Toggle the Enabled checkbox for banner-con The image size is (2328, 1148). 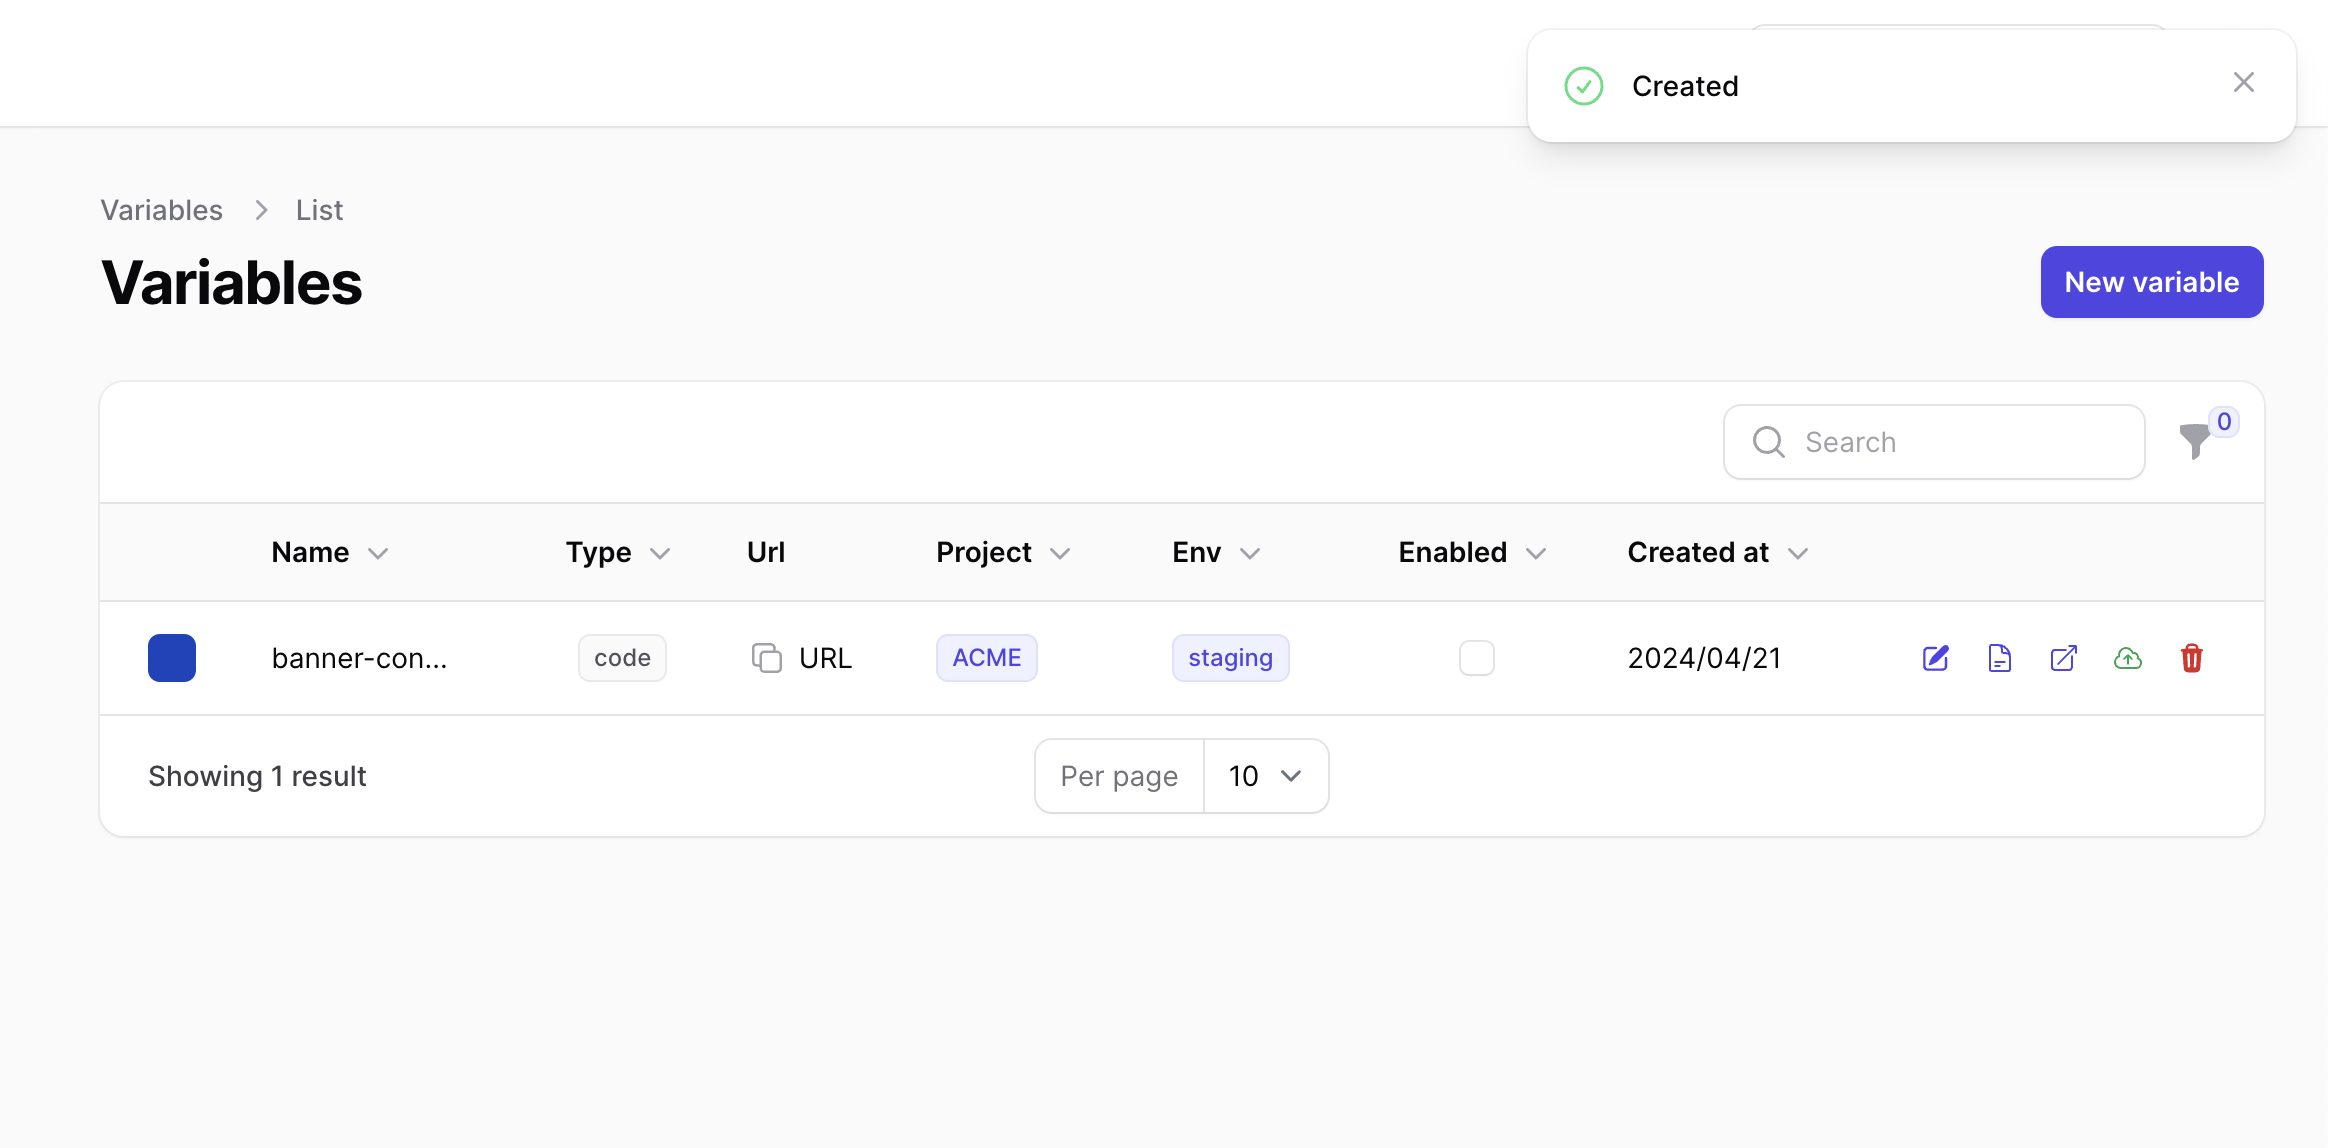(1476, 658)
